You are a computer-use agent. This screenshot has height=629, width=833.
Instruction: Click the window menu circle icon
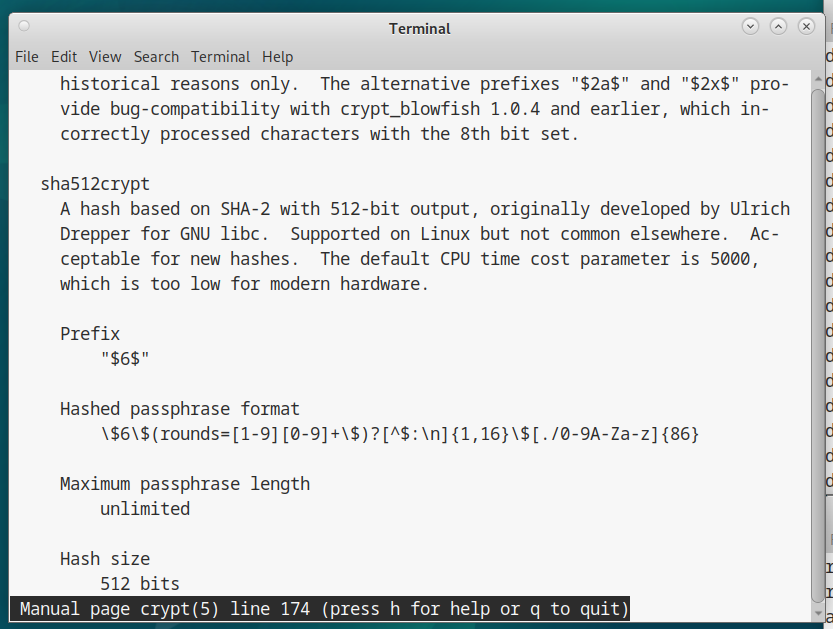(x=24, y=27)
